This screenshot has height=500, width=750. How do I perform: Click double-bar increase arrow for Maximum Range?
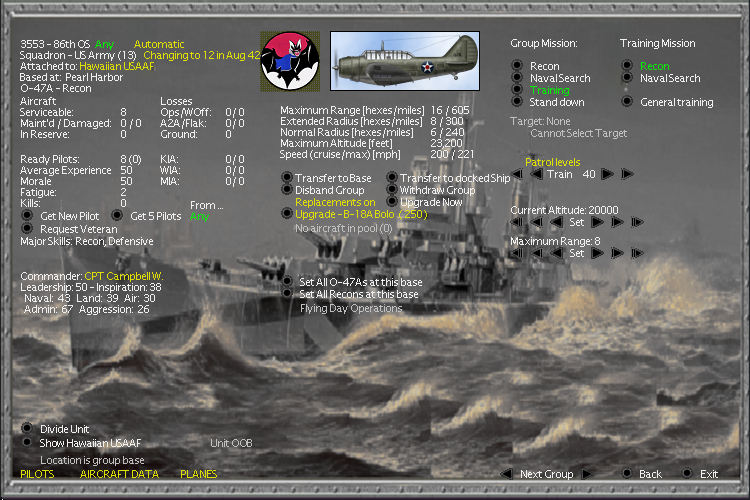(x=638, y=253)
